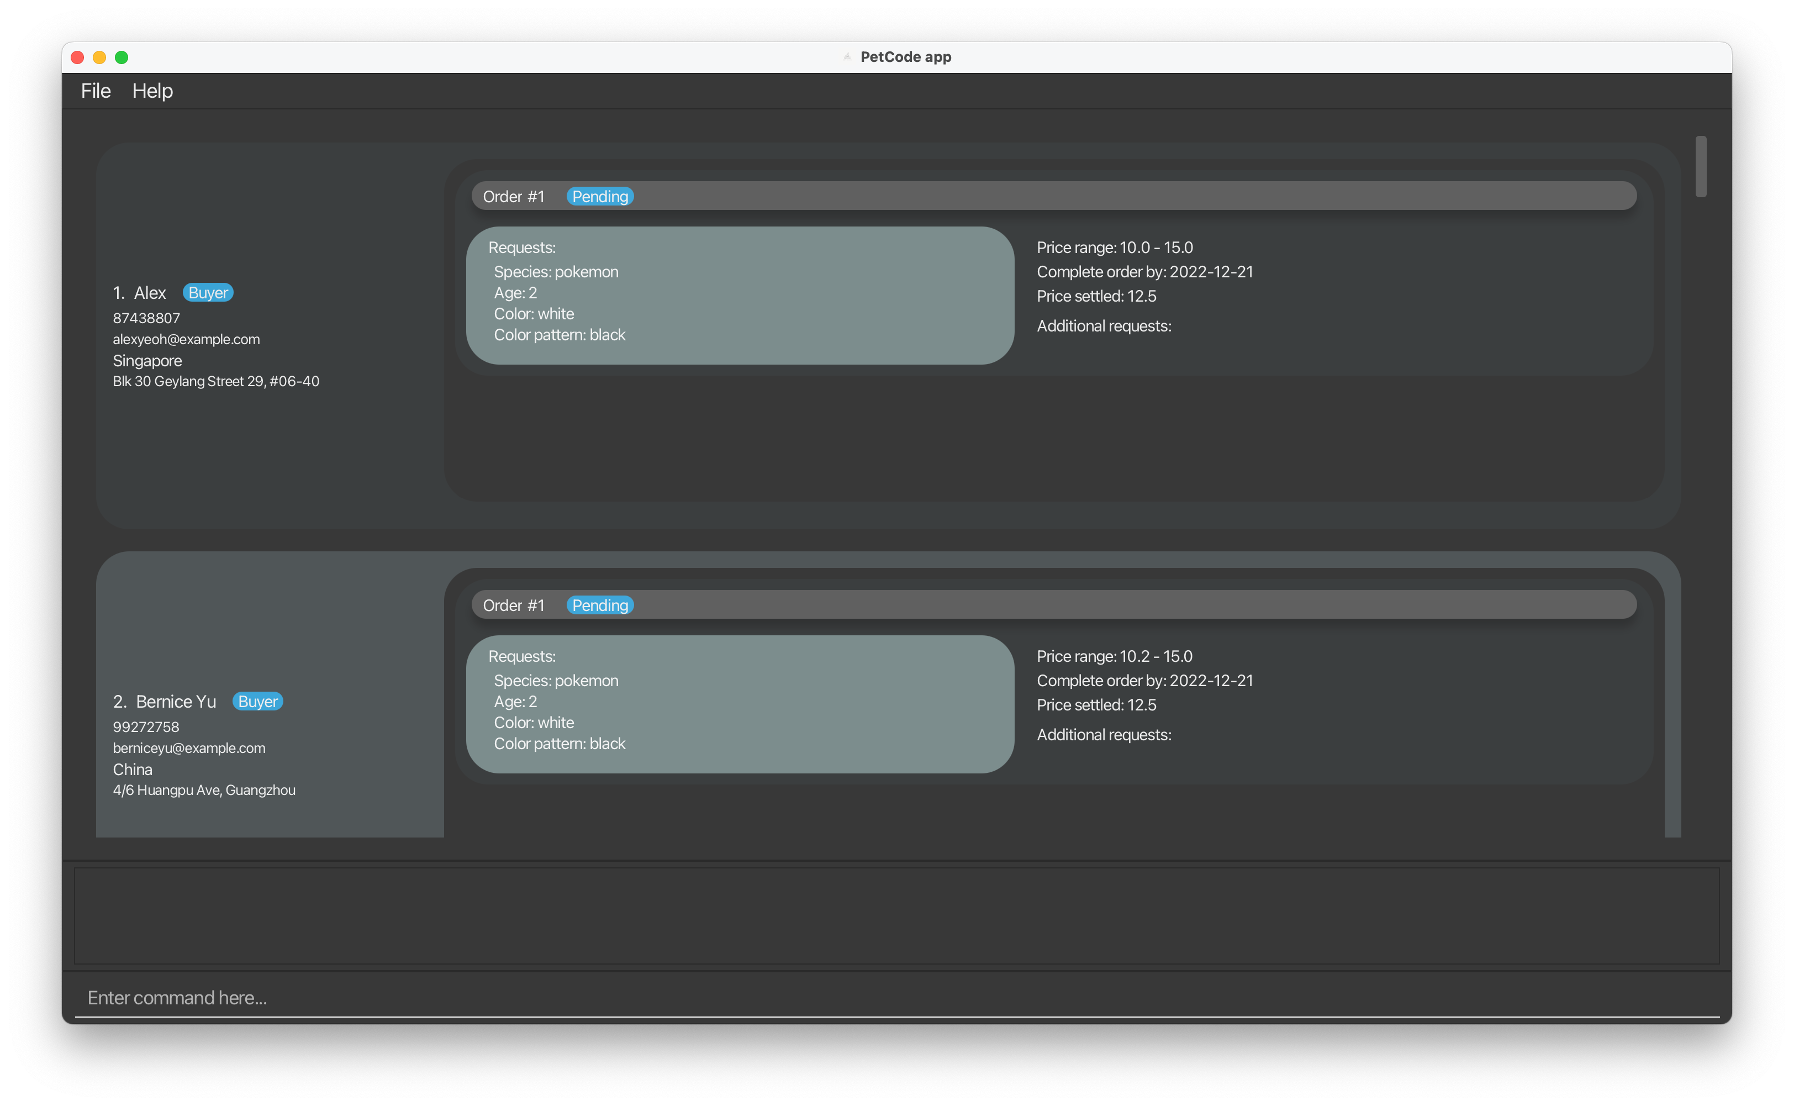This screenshot has height=1106, width=1794.
Task: Close the PetCode app window
Action: click(78, 57)
